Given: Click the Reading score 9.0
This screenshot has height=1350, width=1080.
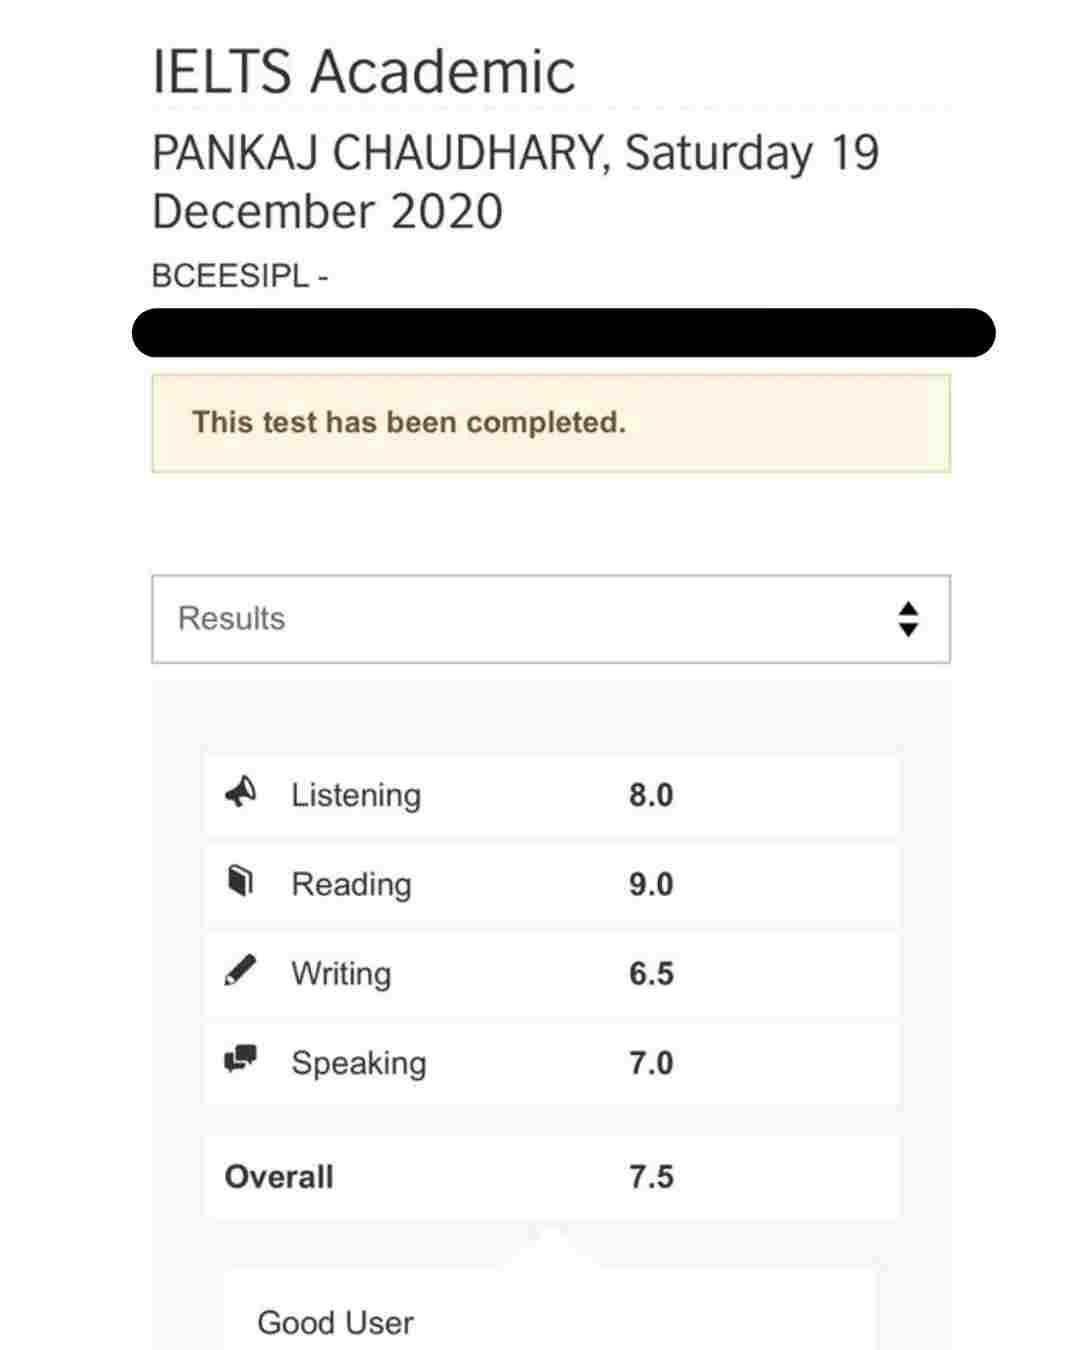Looking at the screenshot, I should tap(651, 885).
